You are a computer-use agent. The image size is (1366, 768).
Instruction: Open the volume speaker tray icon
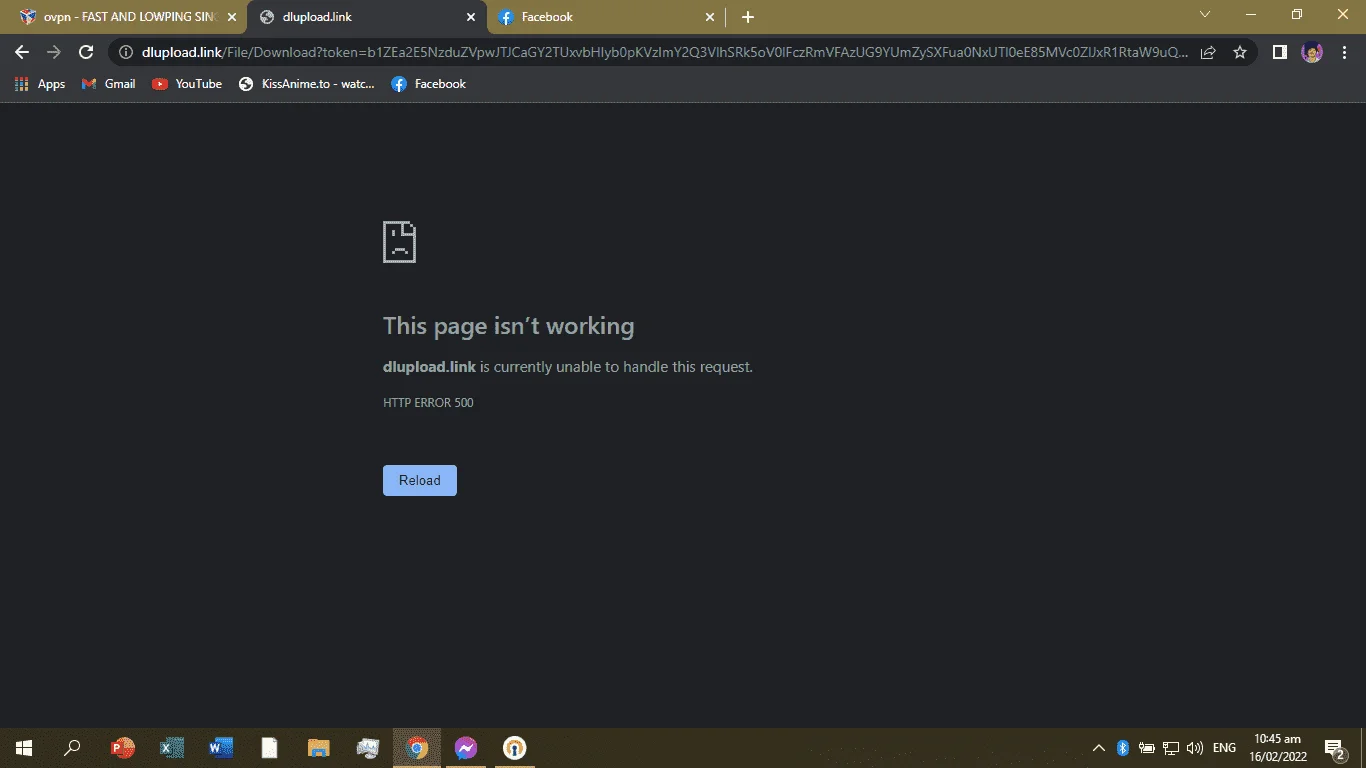tap(1195, 748)
